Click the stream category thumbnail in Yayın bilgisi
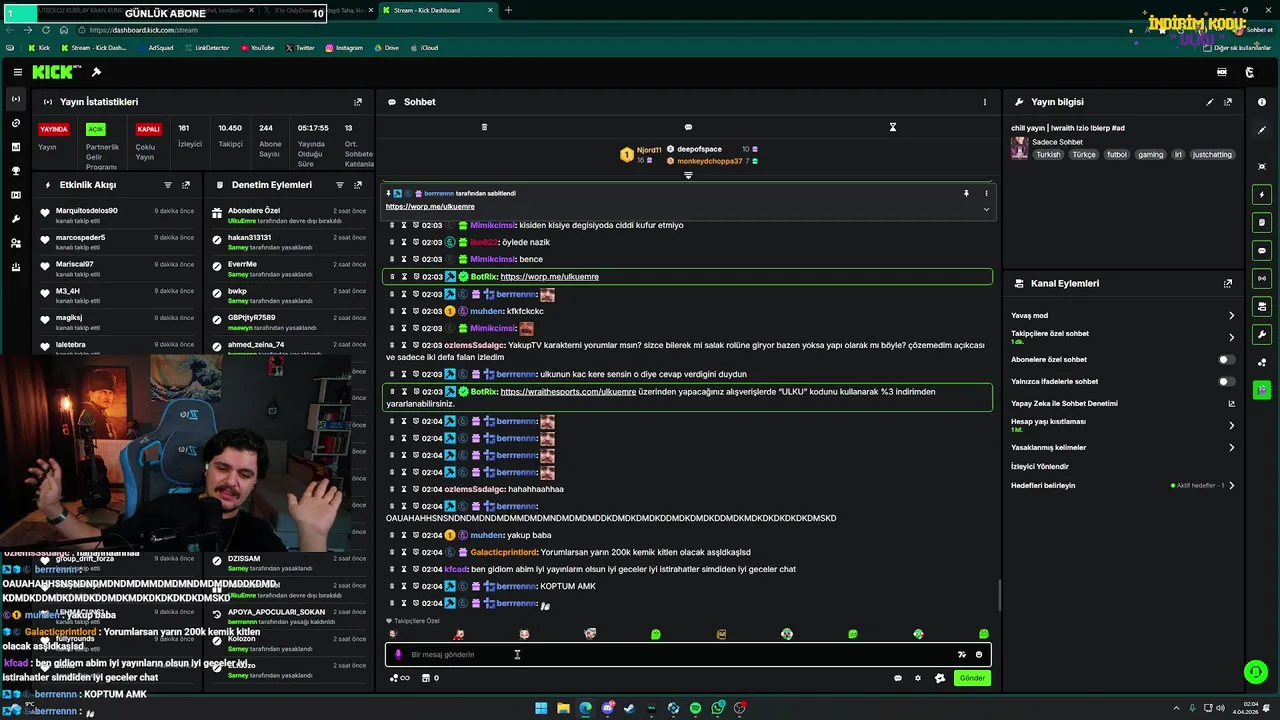The width and height of the screenshot is (1280, 720). [x=1019, y=148]
